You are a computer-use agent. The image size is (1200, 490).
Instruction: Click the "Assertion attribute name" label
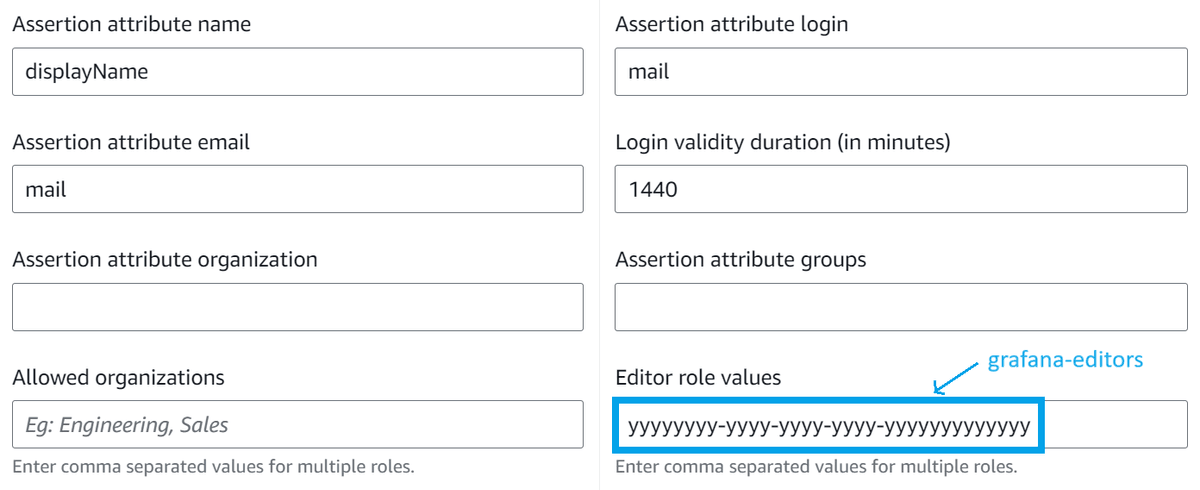(131, 24)
